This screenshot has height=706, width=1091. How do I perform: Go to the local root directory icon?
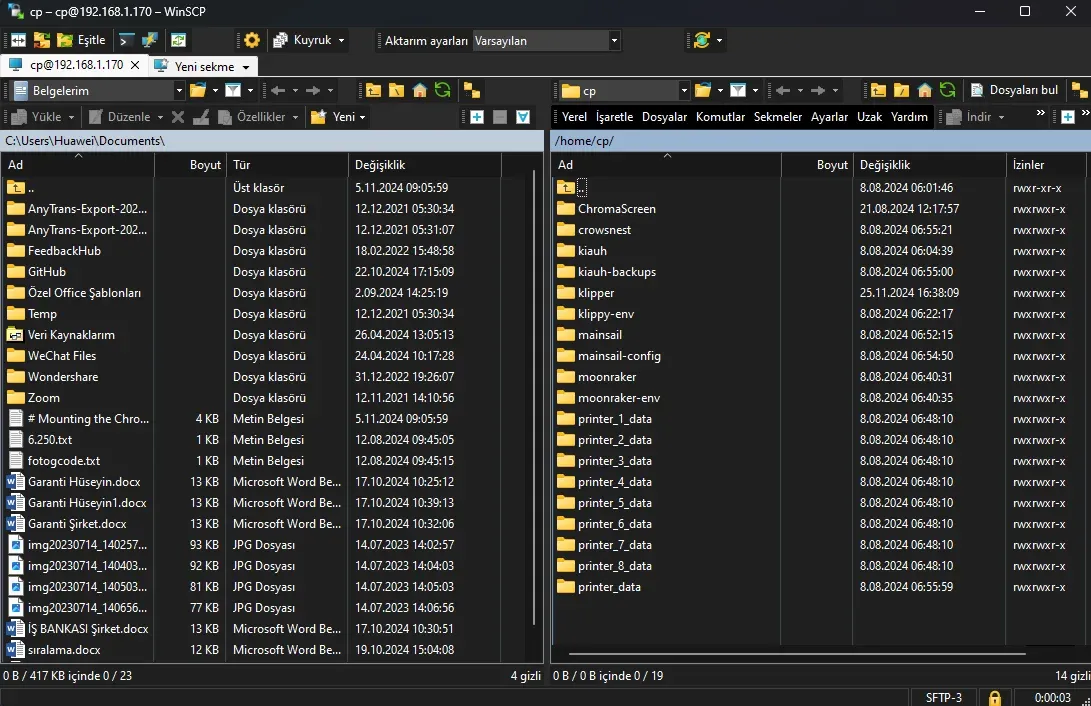397,90
